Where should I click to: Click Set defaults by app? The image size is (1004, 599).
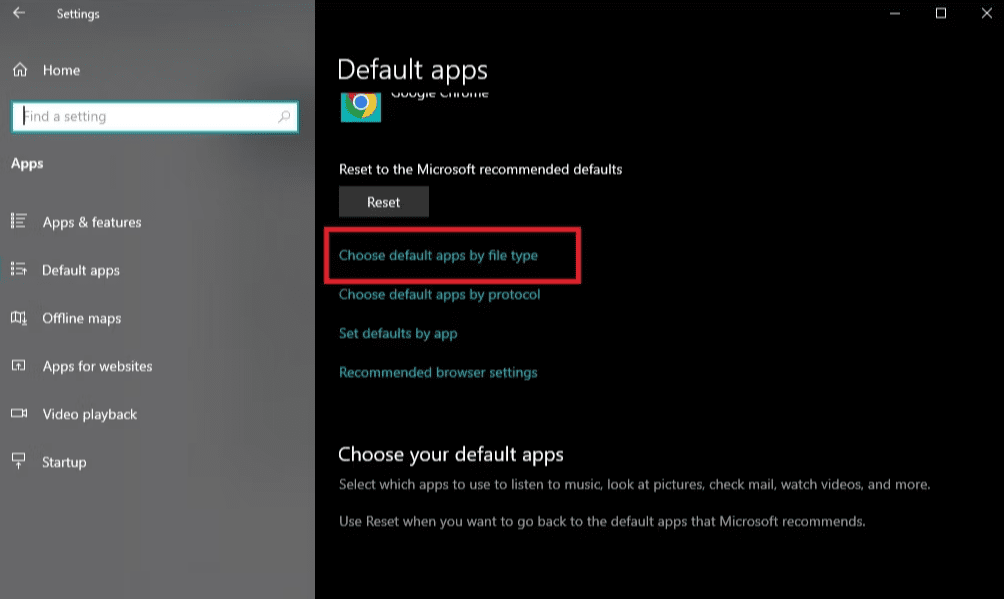[398, 333]
